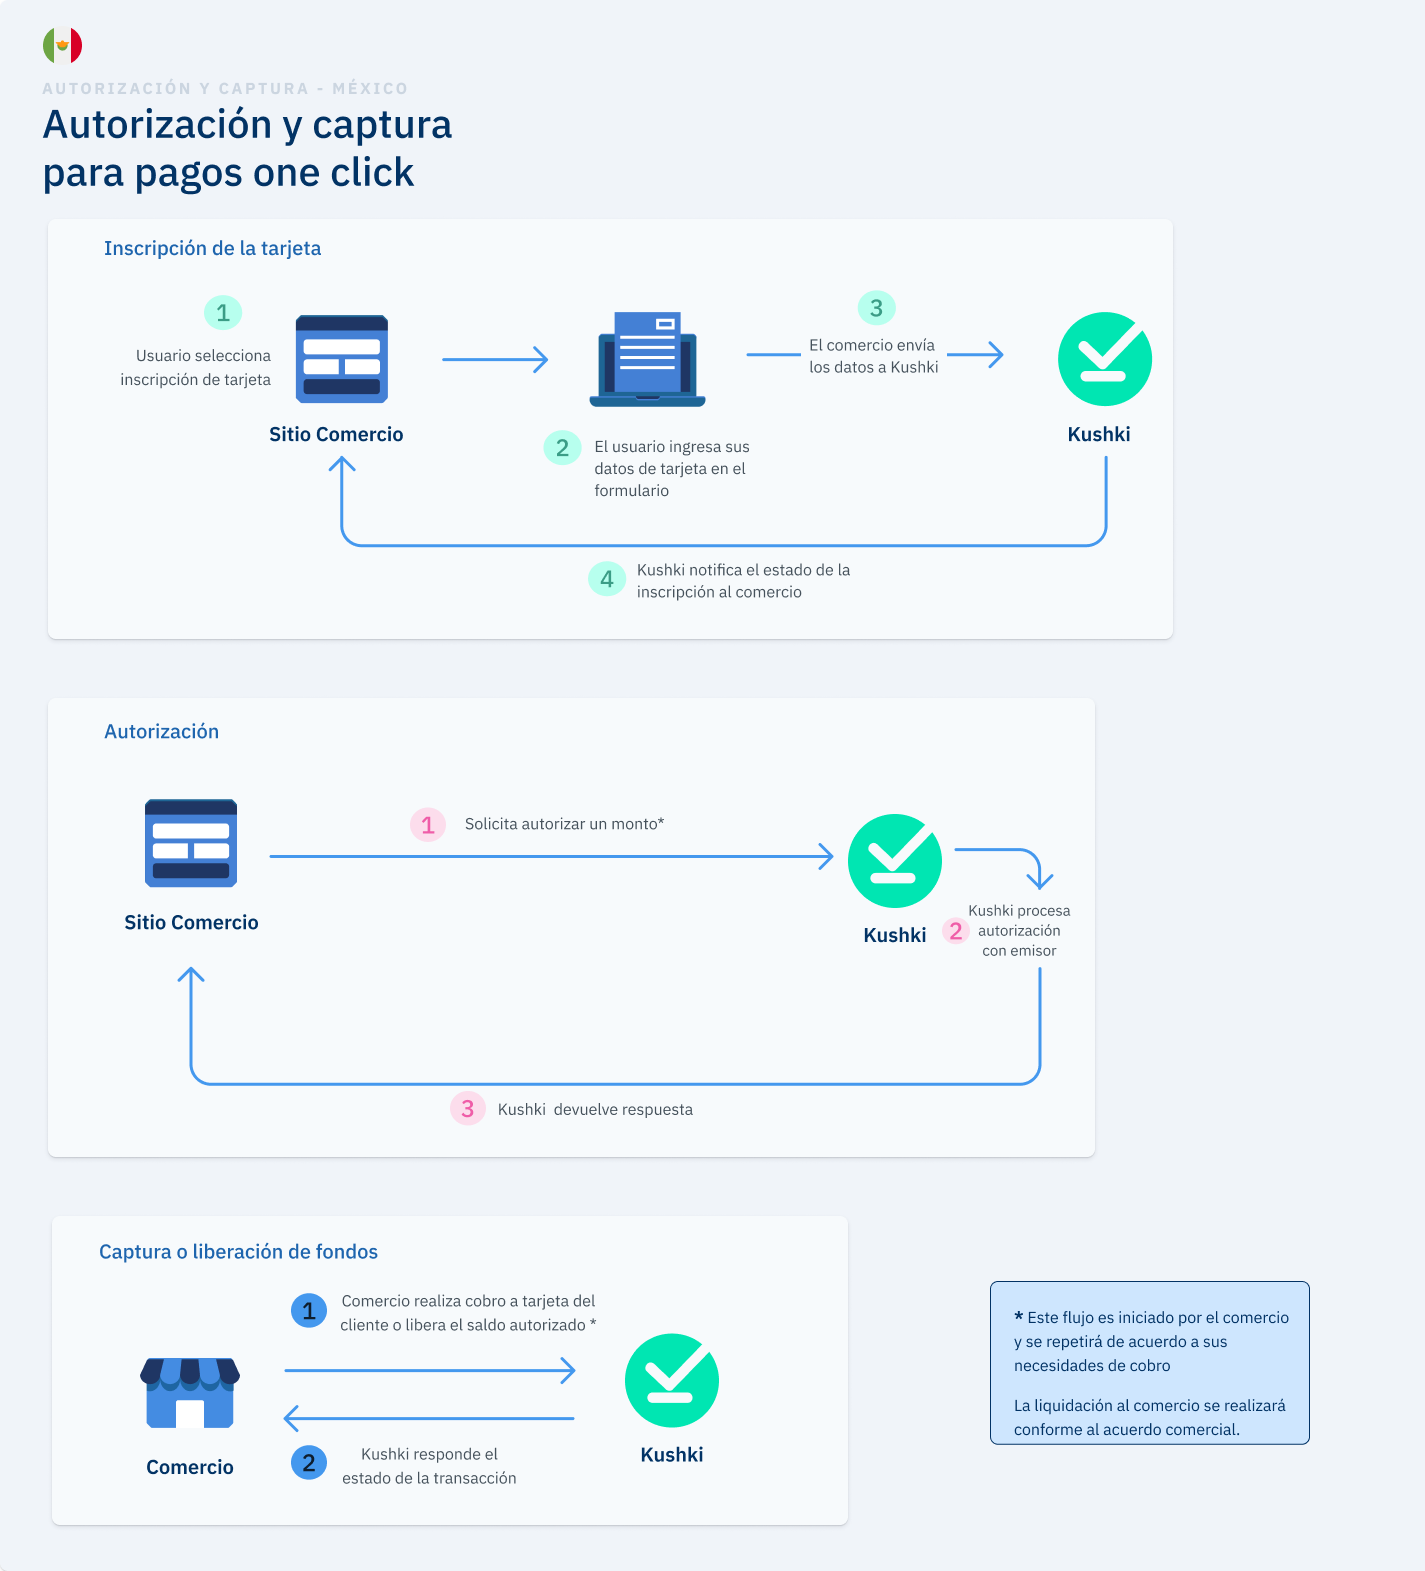This screenshot has width=1425, height=1571.
Task: Click the Kushki logo in Captura section
Action: click(672, 1380)
